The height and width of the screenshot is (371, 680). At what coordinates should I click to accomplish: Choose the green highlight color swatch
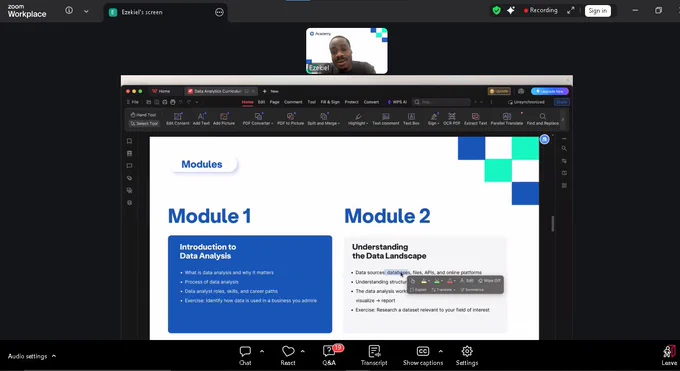pos(437,281)
